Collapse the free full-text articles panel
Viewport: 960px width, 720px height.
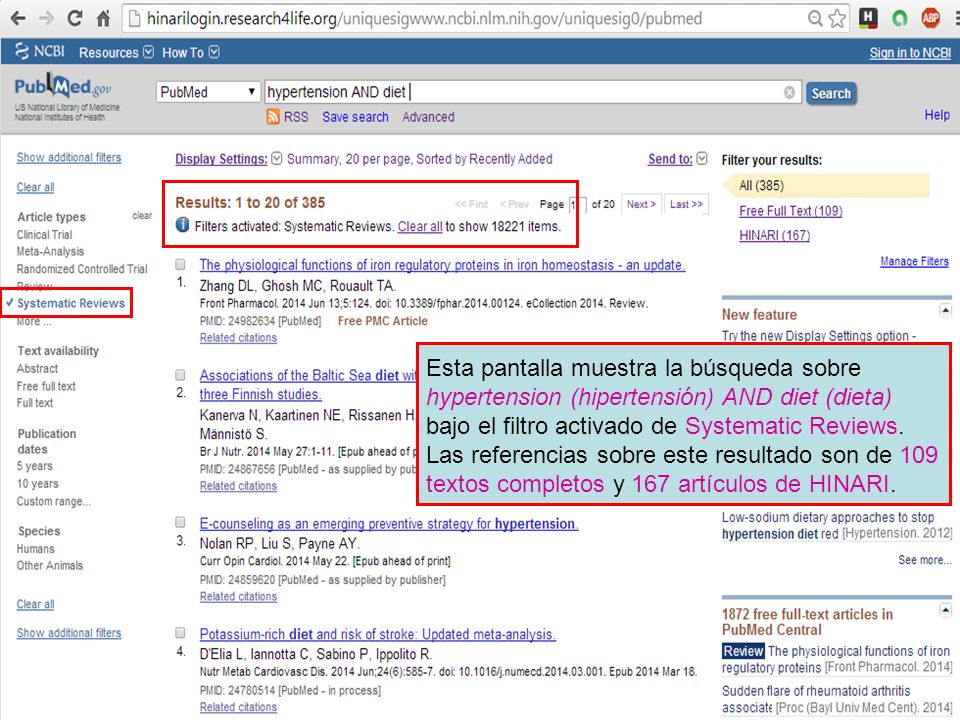point(945,610)
